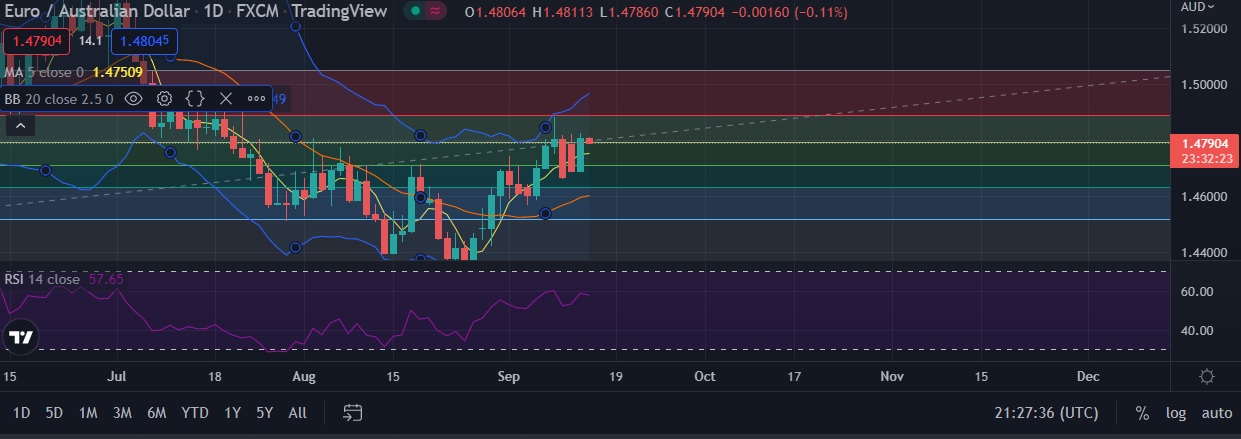Viewport: 1241px width, 439px height.
Task: Select the 1D time range
Action: pos(21,412)
